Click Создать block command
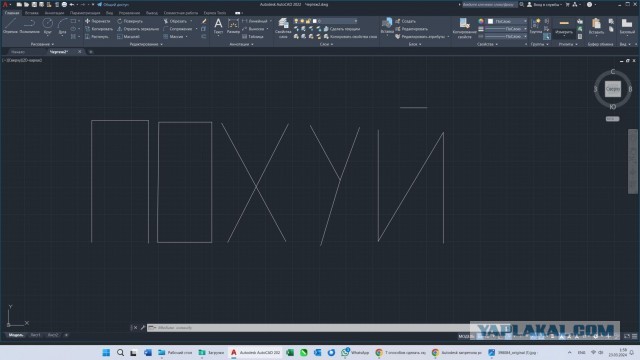This screenshot has height=360, width=640. 405,21
